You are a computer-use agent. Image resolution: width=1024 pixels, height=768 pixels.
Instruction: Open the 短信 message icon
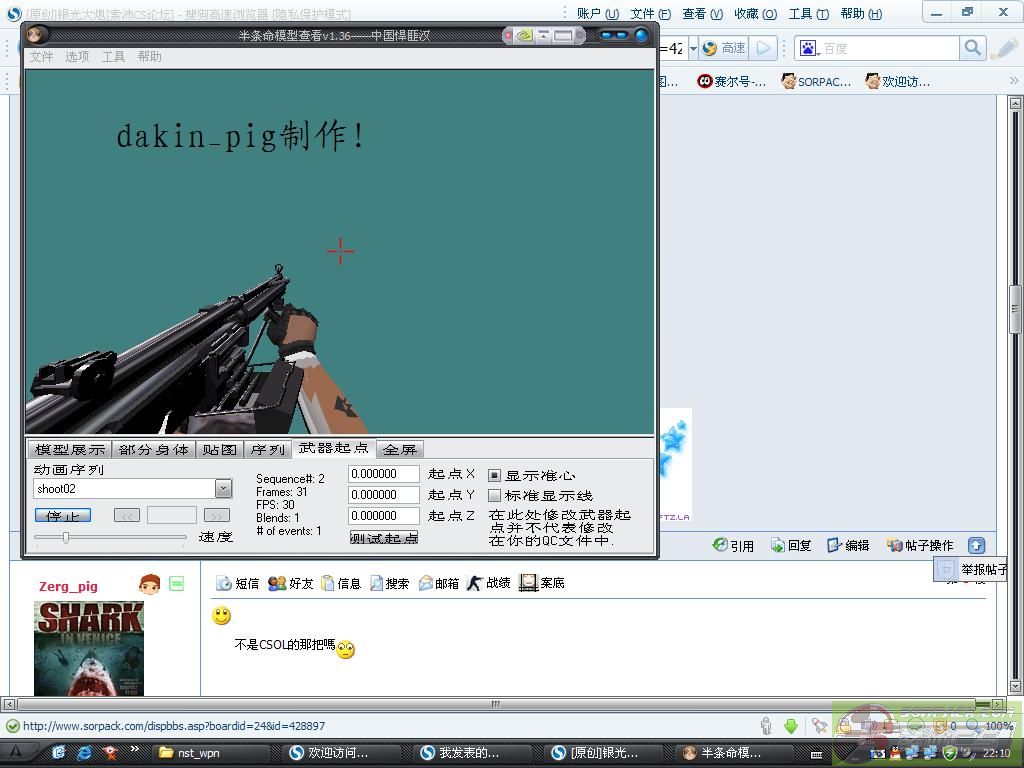click(x=224, y=583)
